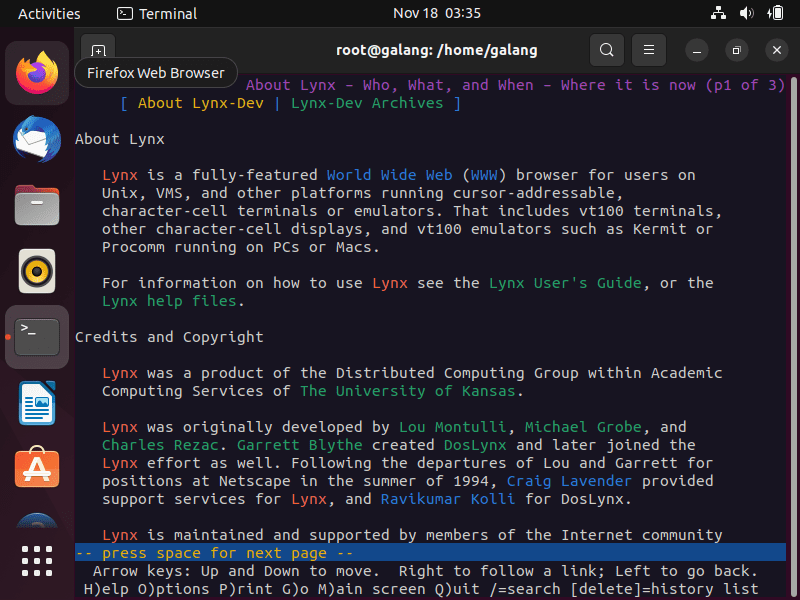Open the Lynx-Dev Archives link
Screen dimensions: 800x600
pyautogui.click(x=367, y=103)
